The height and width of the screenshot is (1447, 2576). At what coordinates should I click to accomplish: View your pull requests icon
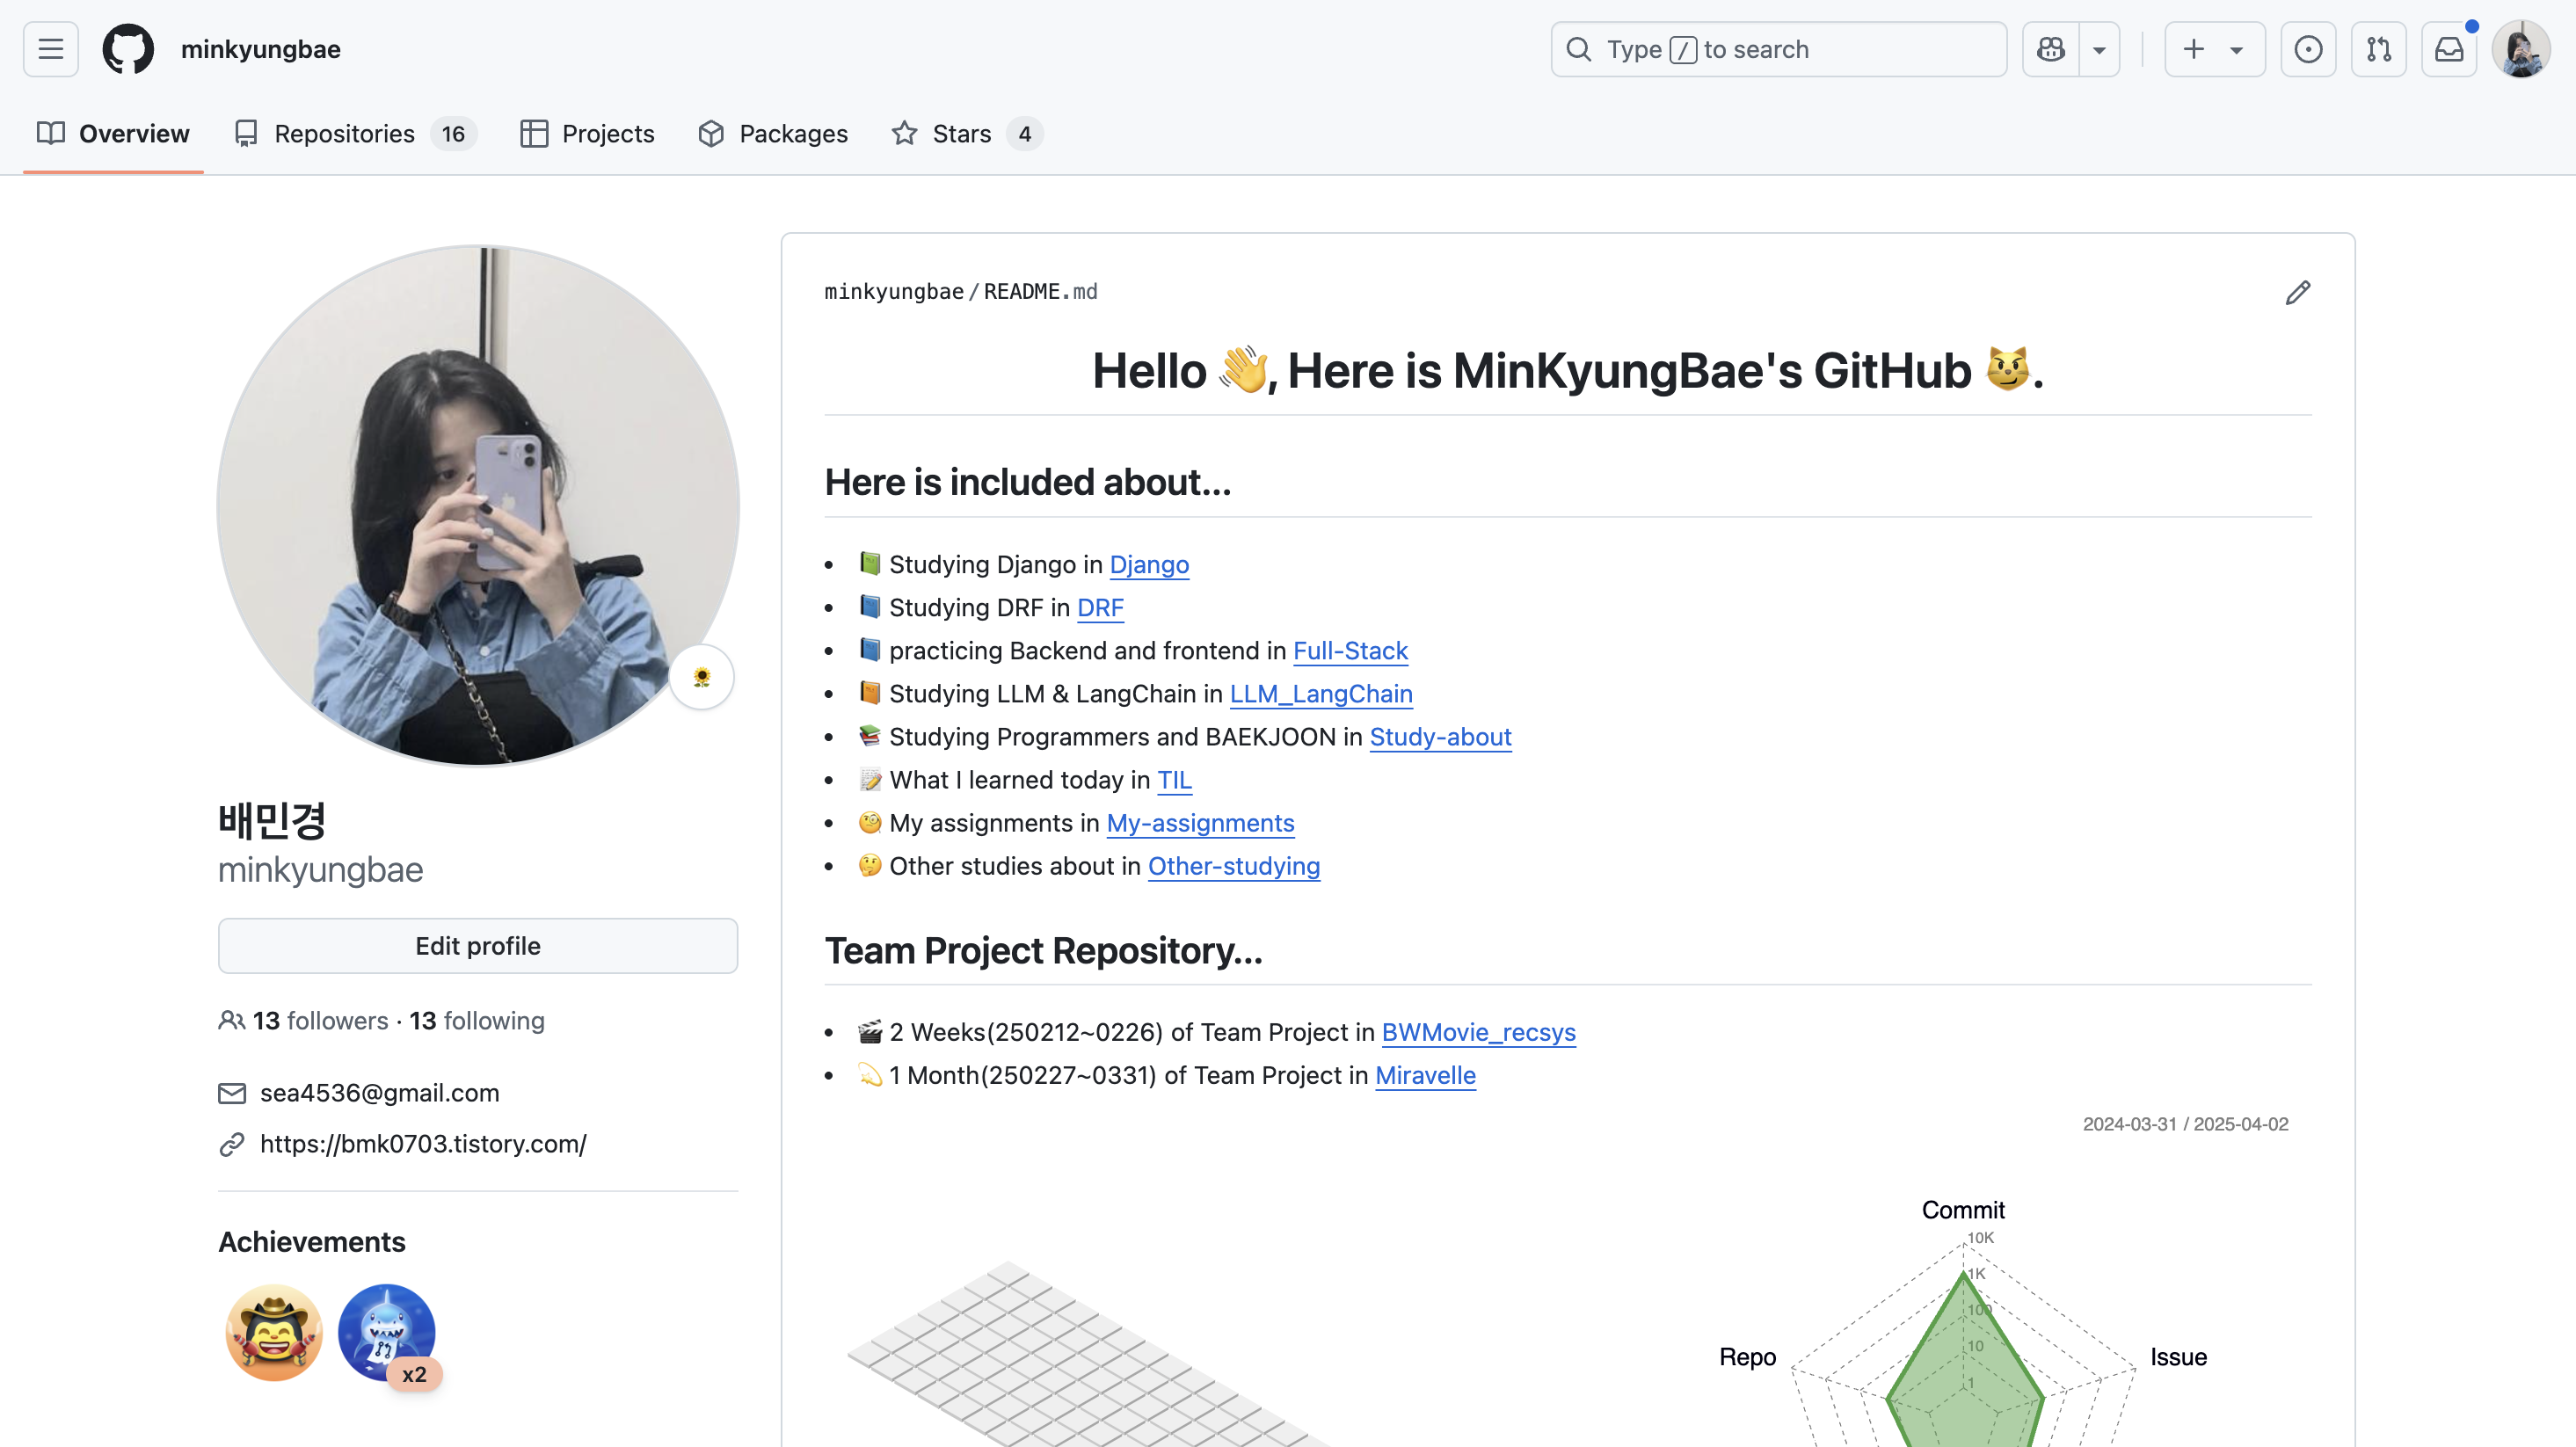[2379, 49]
